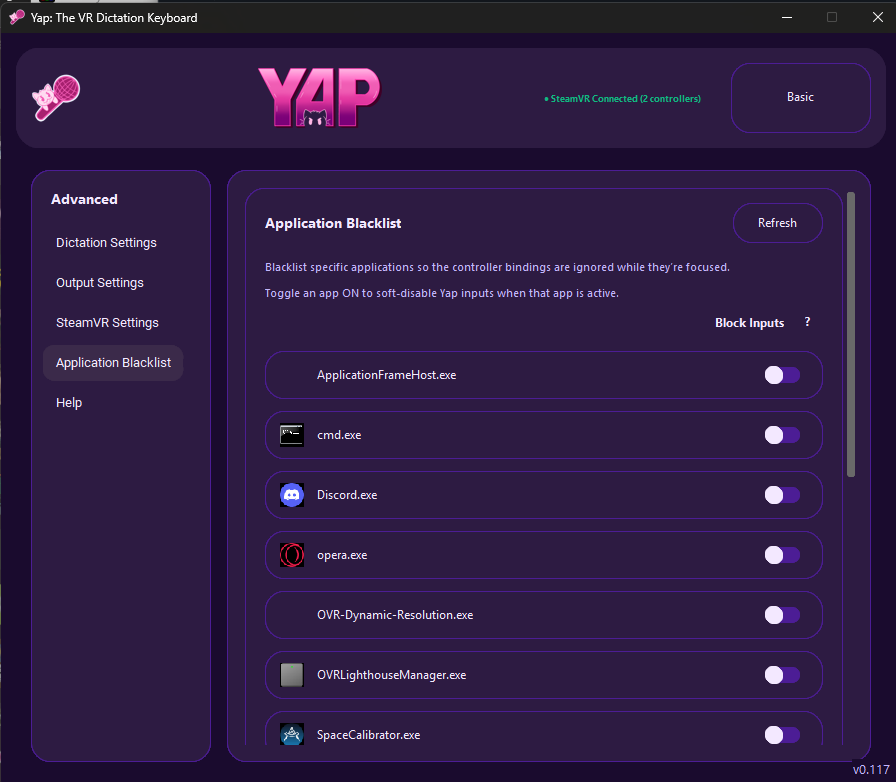This screenshot has width=896, height=782.
Task: Click the Discord app icon
Action: pos(291,495)
